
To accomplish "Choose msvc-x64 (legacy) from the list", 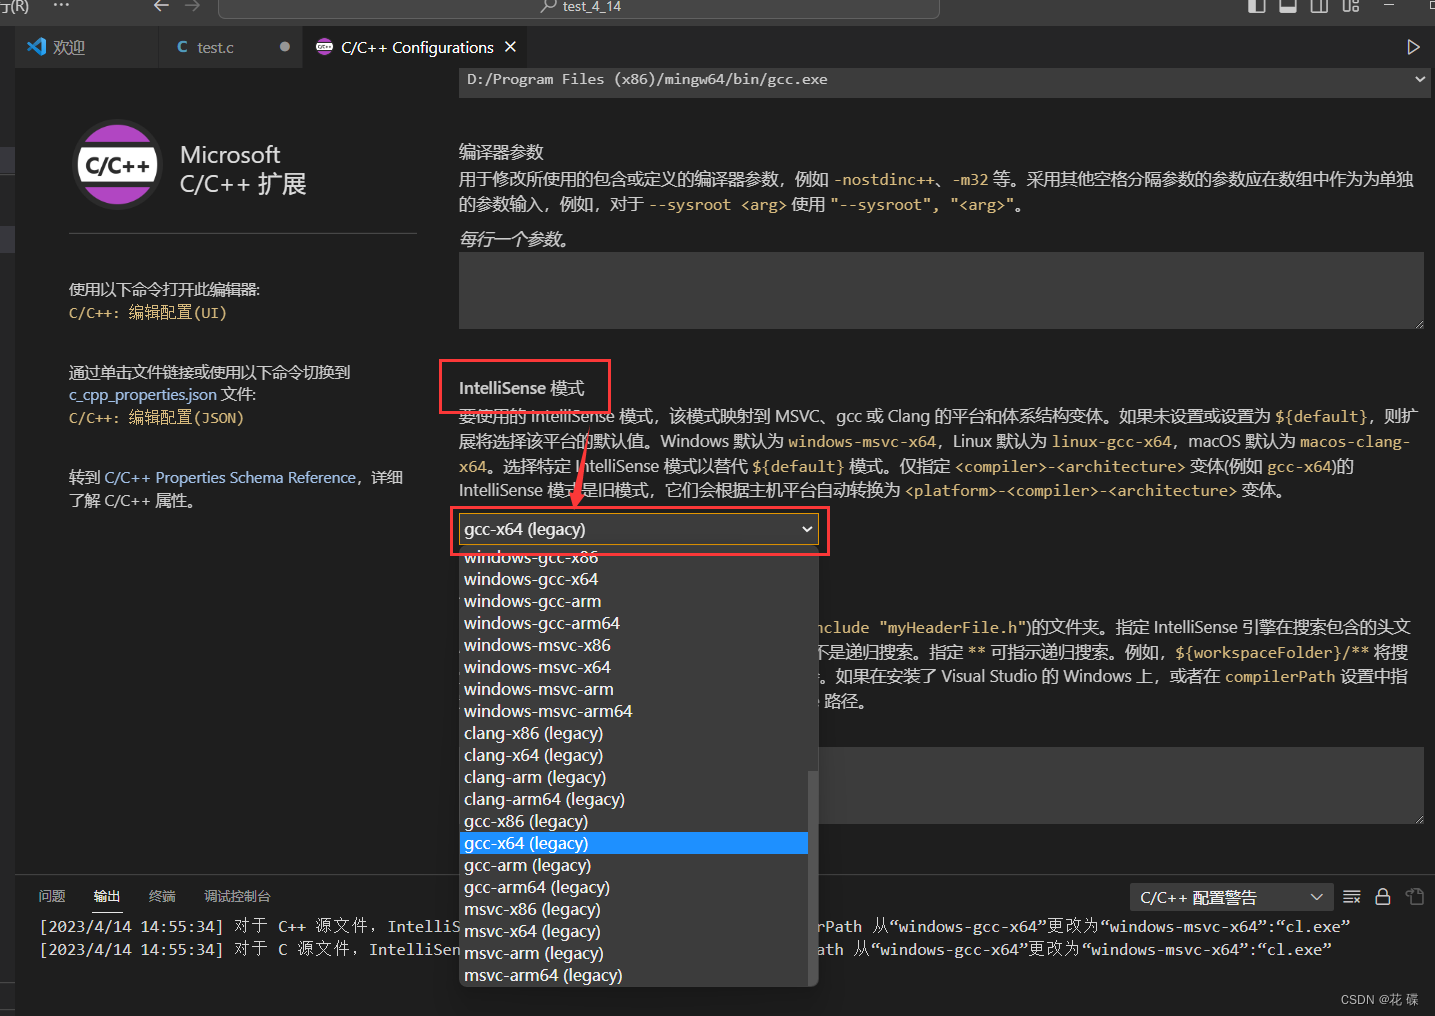I will (x=633, y=931).
